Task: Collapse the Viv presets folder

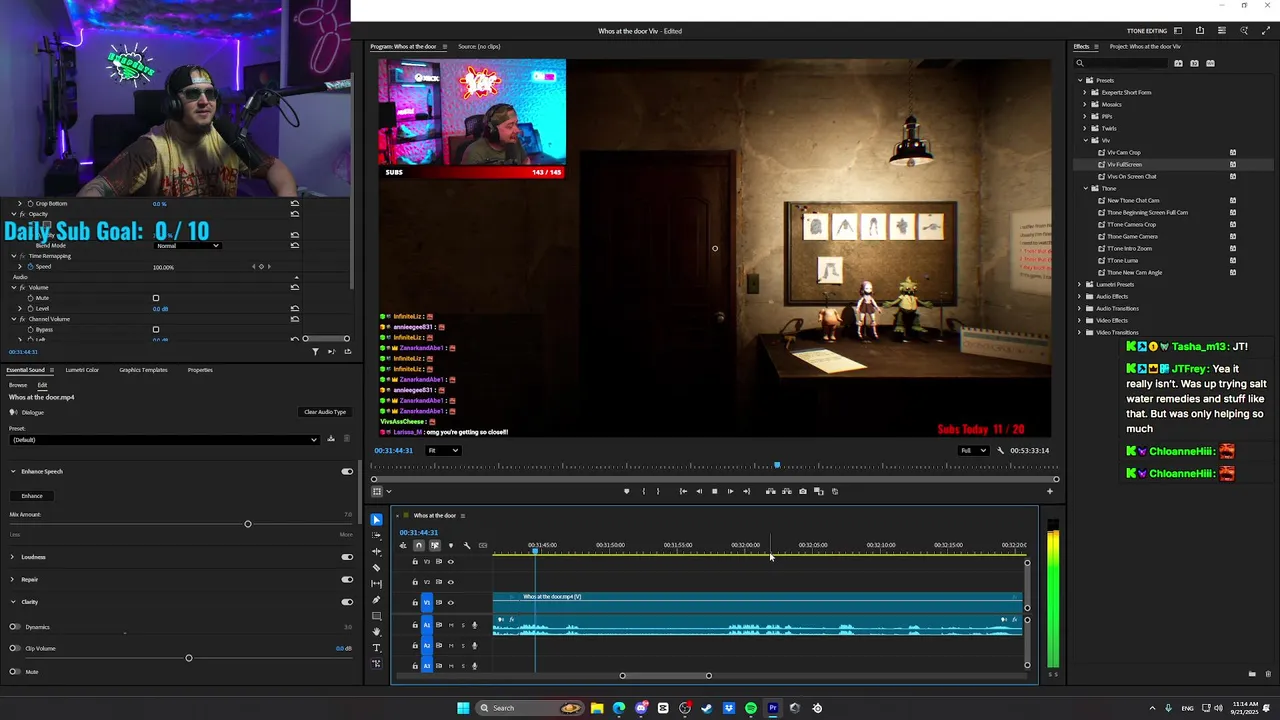Action: [x=1086, y=140]
